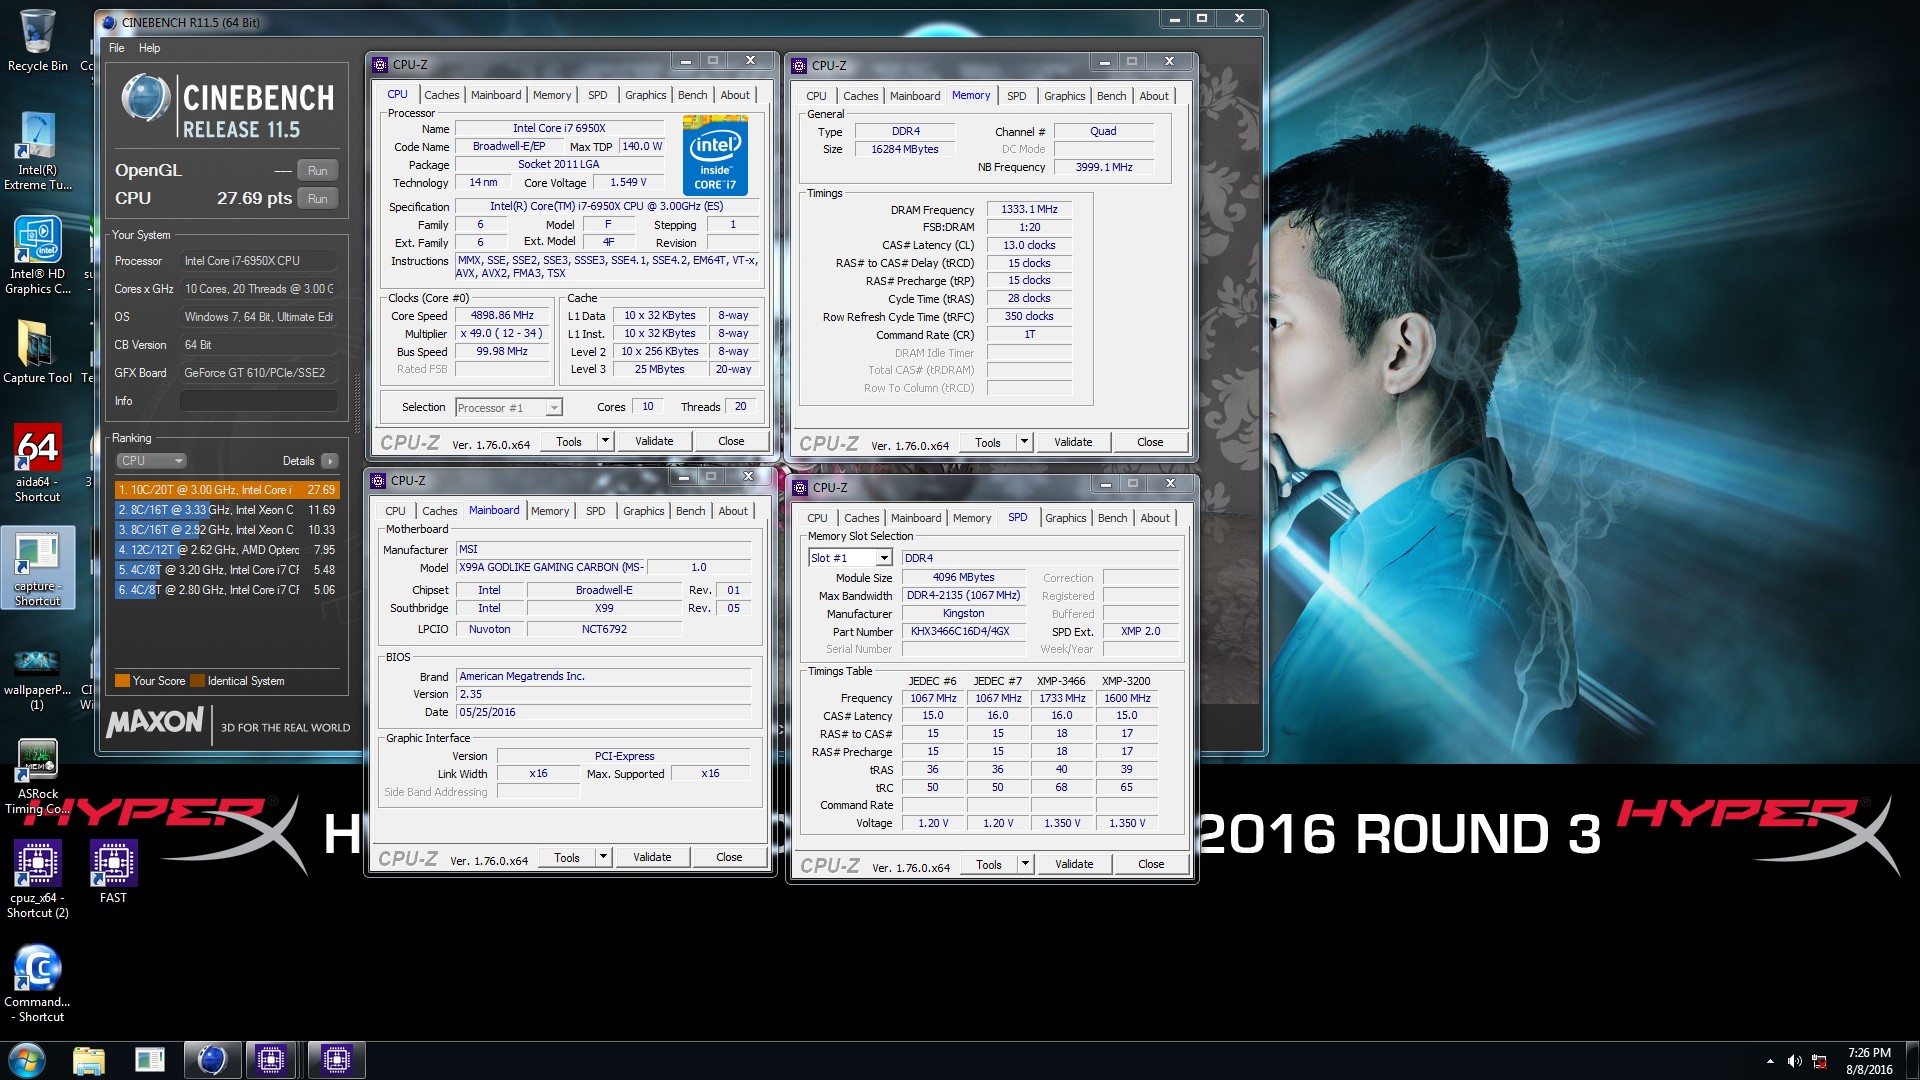1920x1080 pixels.
Task: Click the first CPU-Z taskbar icon
Action: pyautogui.click(x=271, y=1060)
